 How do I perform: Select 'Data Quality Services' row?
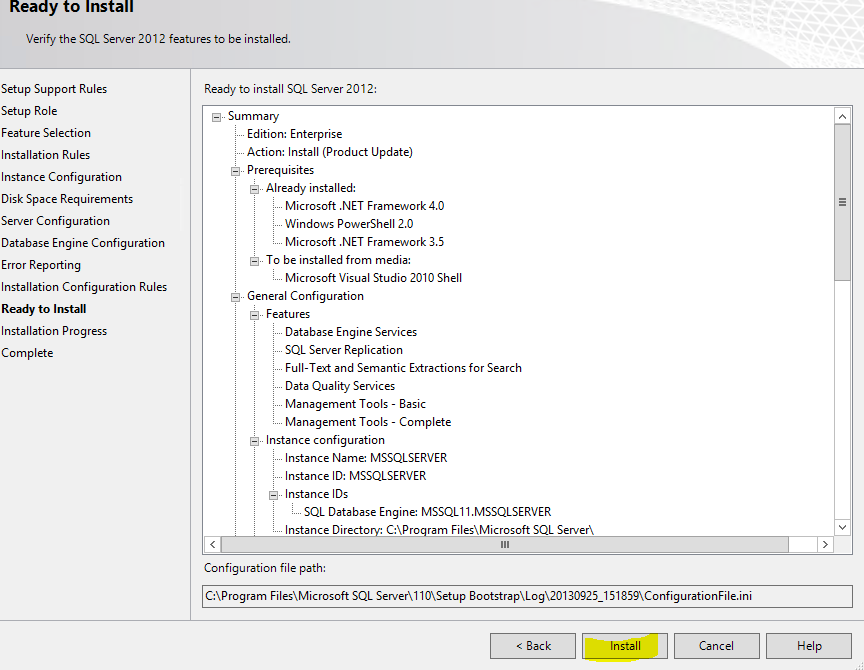tap(339, 386)
